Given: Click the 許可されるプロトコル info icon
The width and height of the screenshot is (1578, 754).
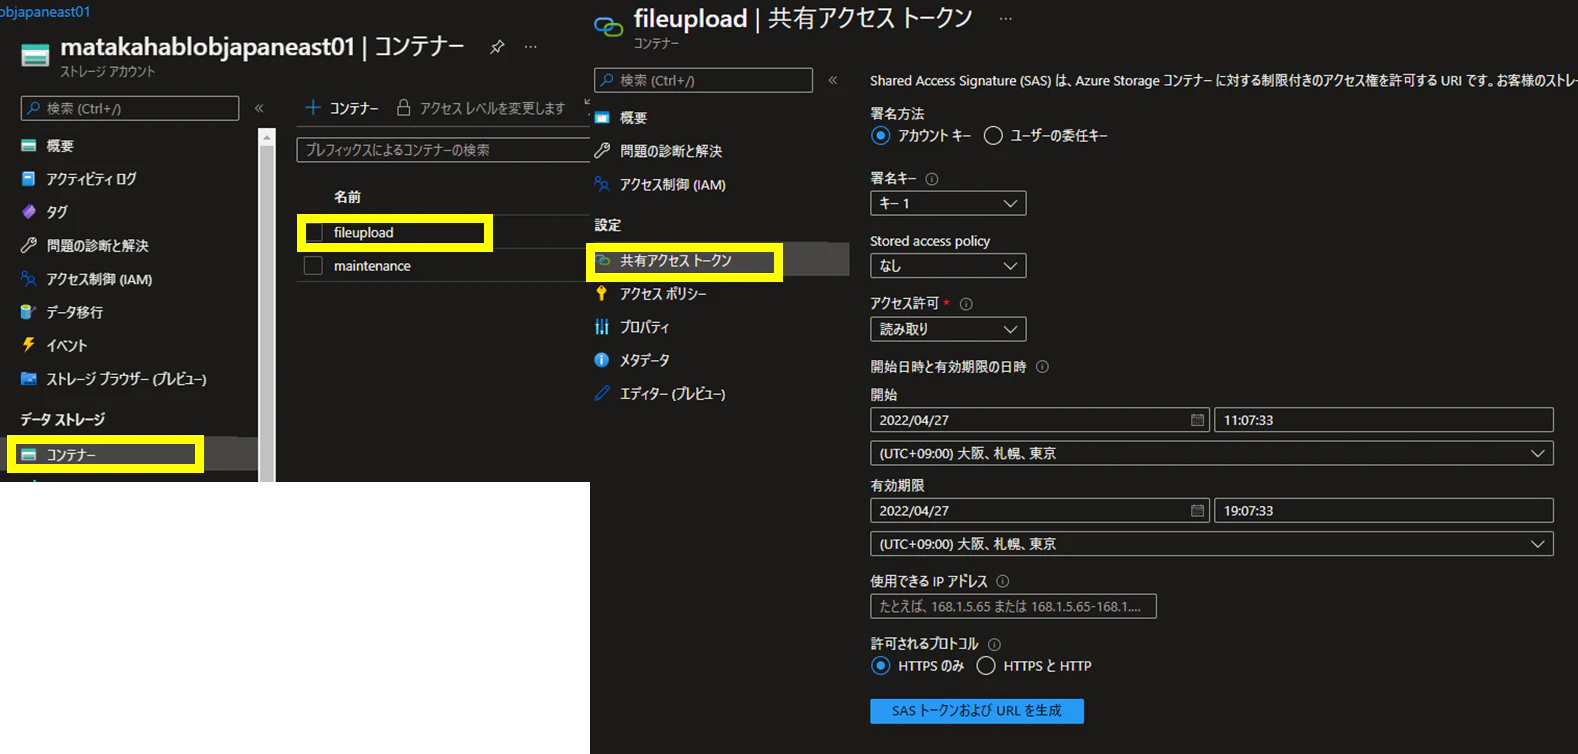Looking at the screenshot, I should 994,645.
